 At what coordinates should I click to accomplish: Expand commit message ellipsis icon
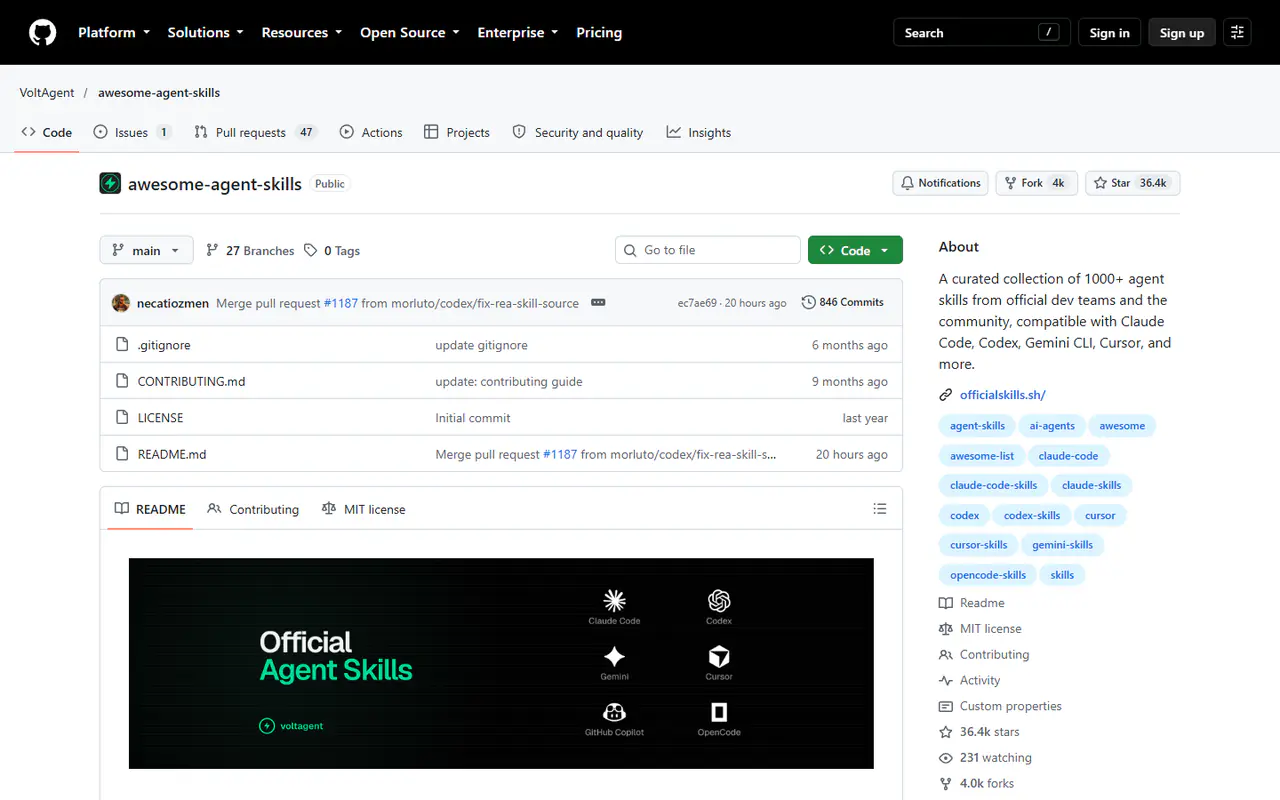(598, 302)
